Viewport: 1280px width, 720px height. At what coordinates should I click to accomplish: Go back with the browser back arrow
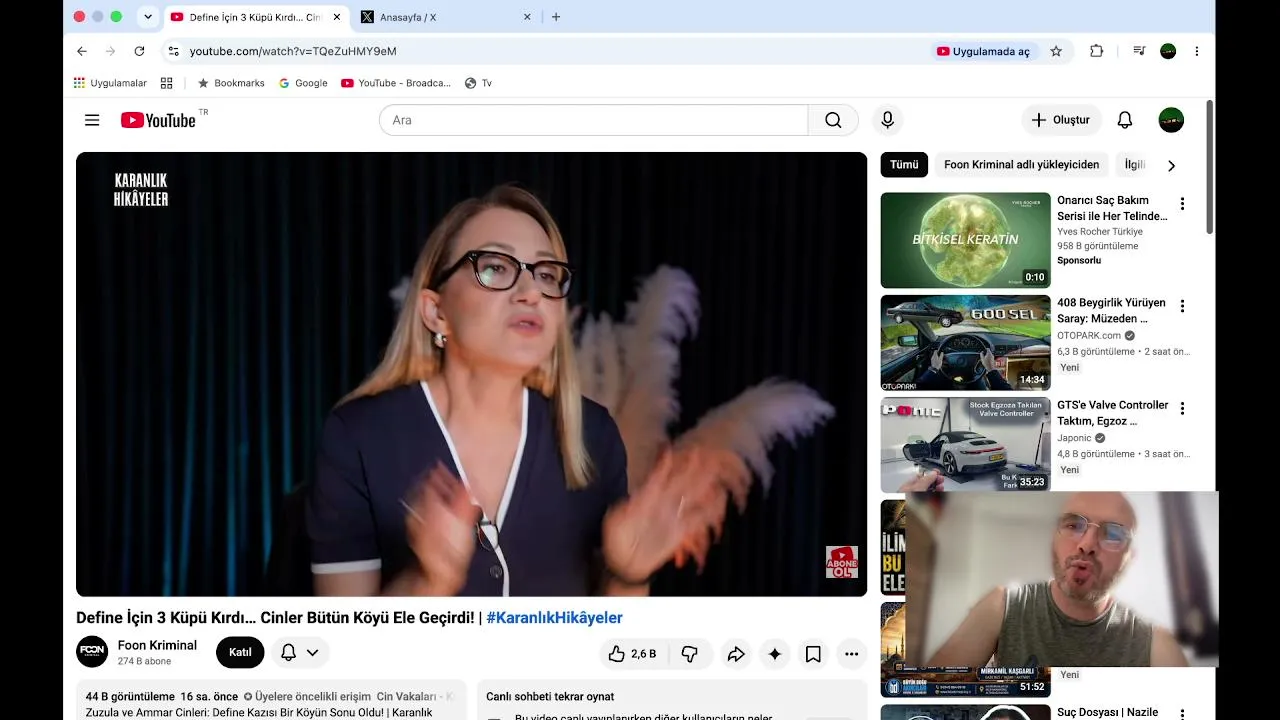pos(82,51)
